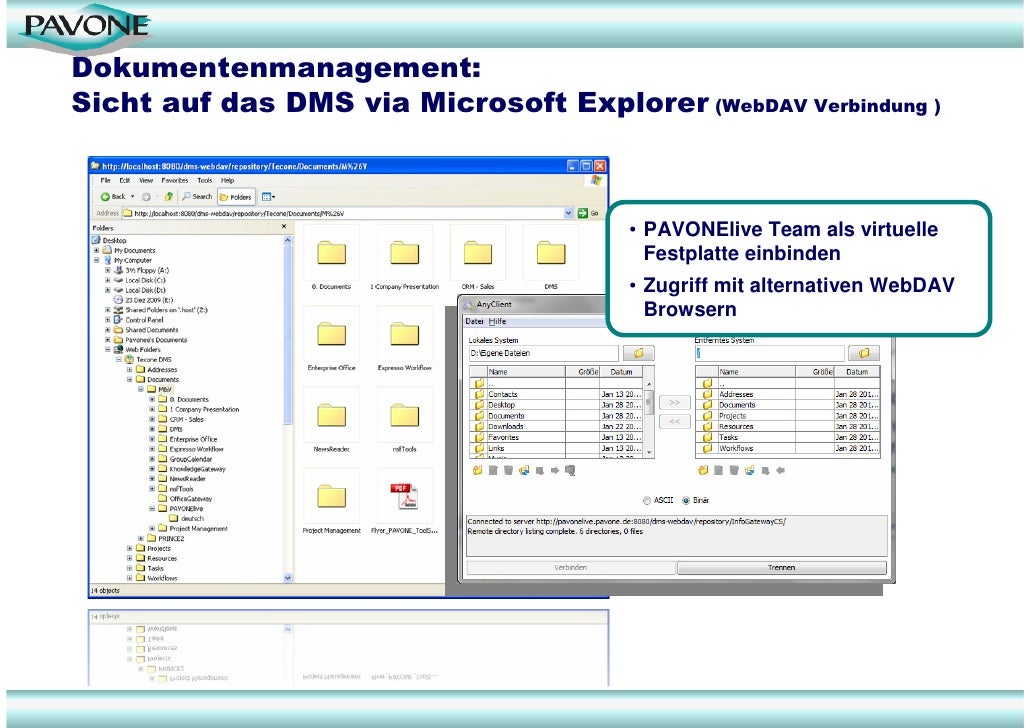
Task: Click the Up folder icon in Explorer
Action: (x=169, y=196)
